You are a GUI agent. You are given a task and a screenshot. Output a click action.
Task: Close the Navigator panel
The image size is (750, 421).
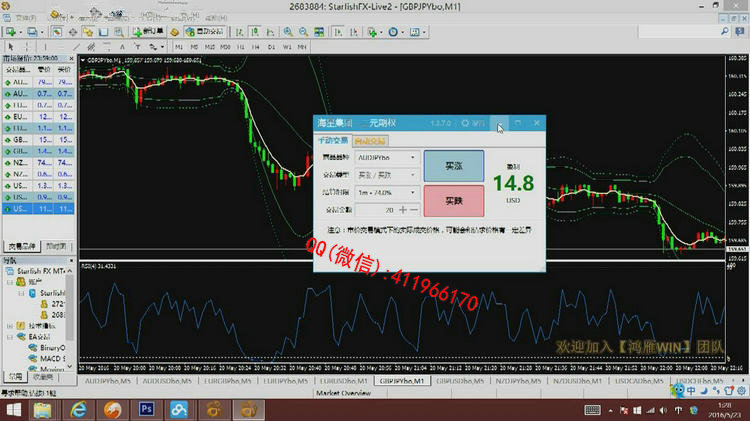tap(71, 261)
